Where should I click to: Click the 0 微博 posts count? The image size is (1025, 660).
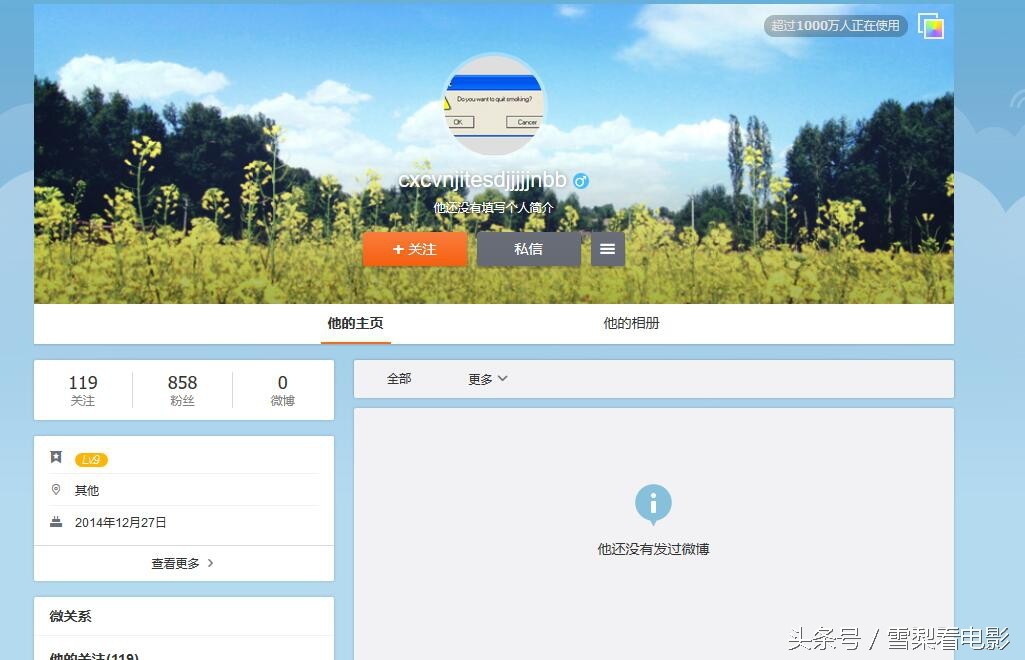[x=282, y=390]
